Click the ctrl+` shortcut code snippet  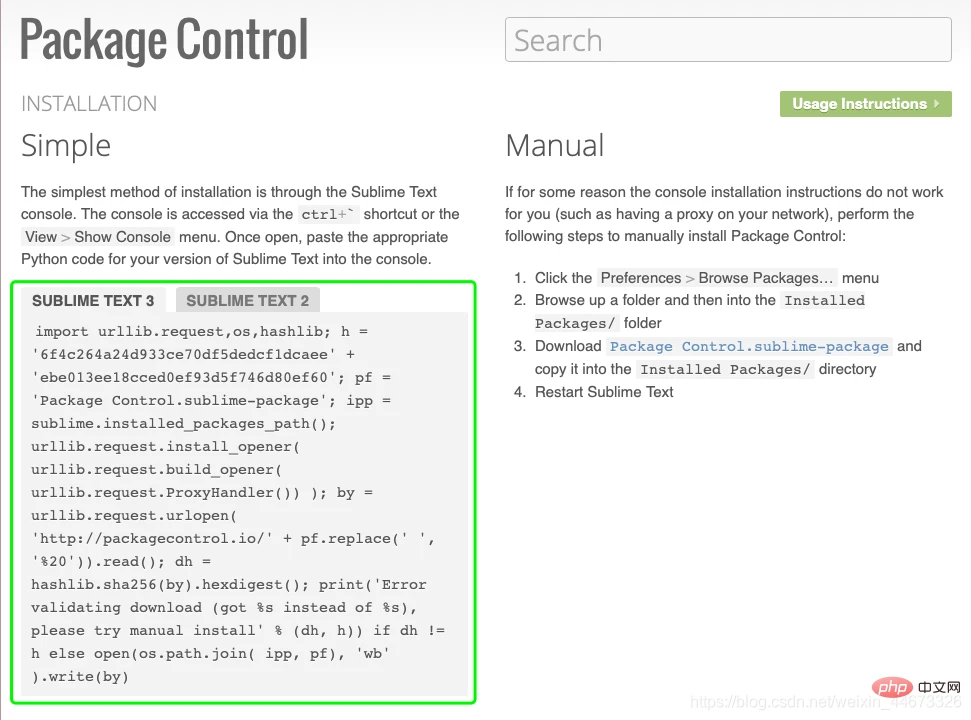click(328, 214)
